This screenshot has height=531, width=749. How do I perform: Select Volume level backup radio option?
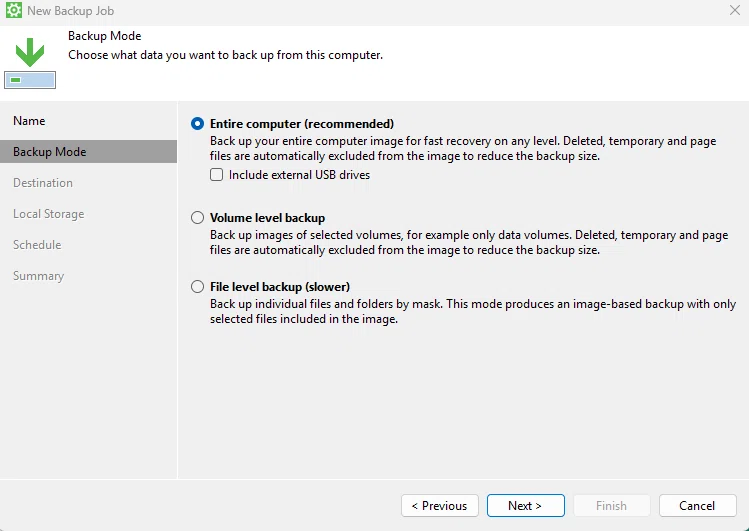[197, 218]
